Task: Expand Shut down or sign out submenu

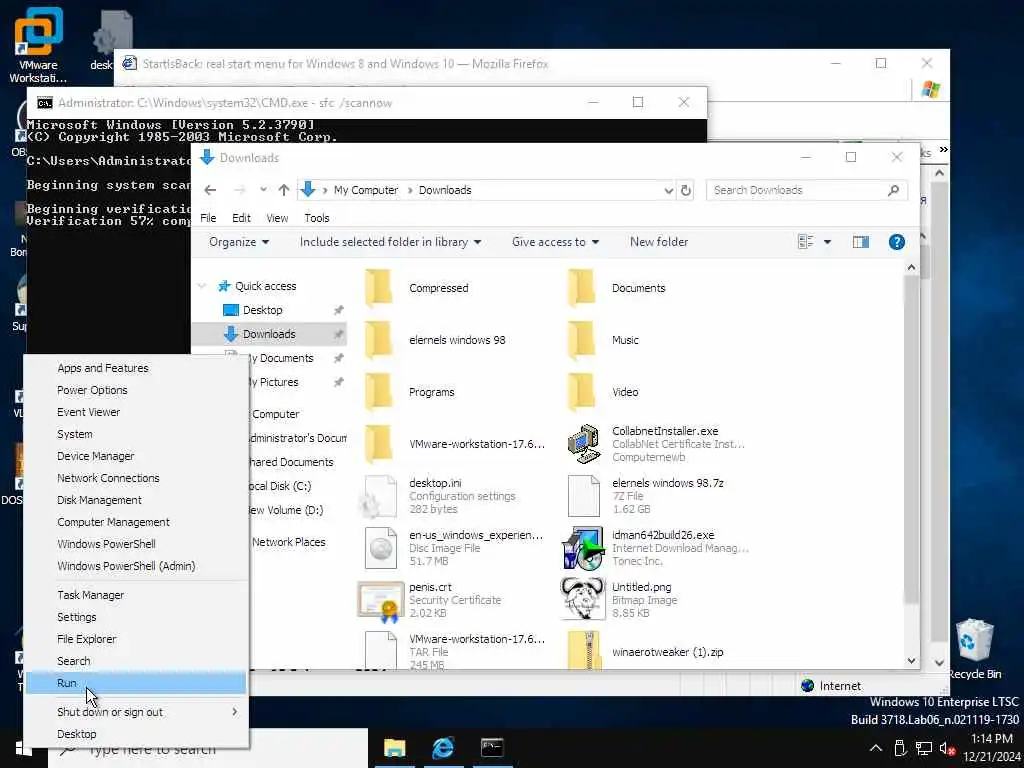Action: pos(136,712)
